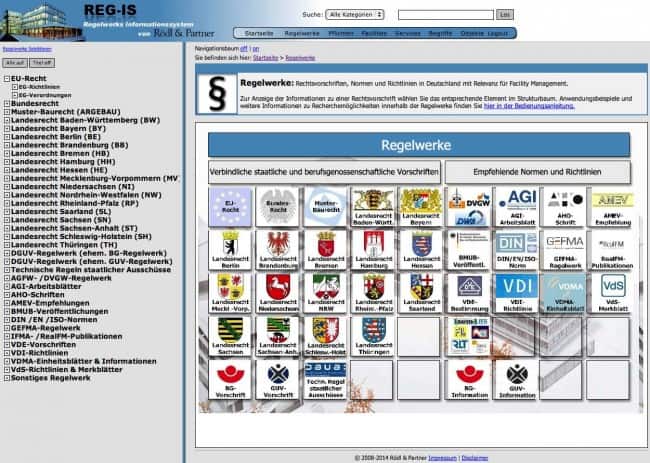Click Logout in the navigation bar
Image resolution: width=650 pixels, height=463 pixels.
[497, 33]
